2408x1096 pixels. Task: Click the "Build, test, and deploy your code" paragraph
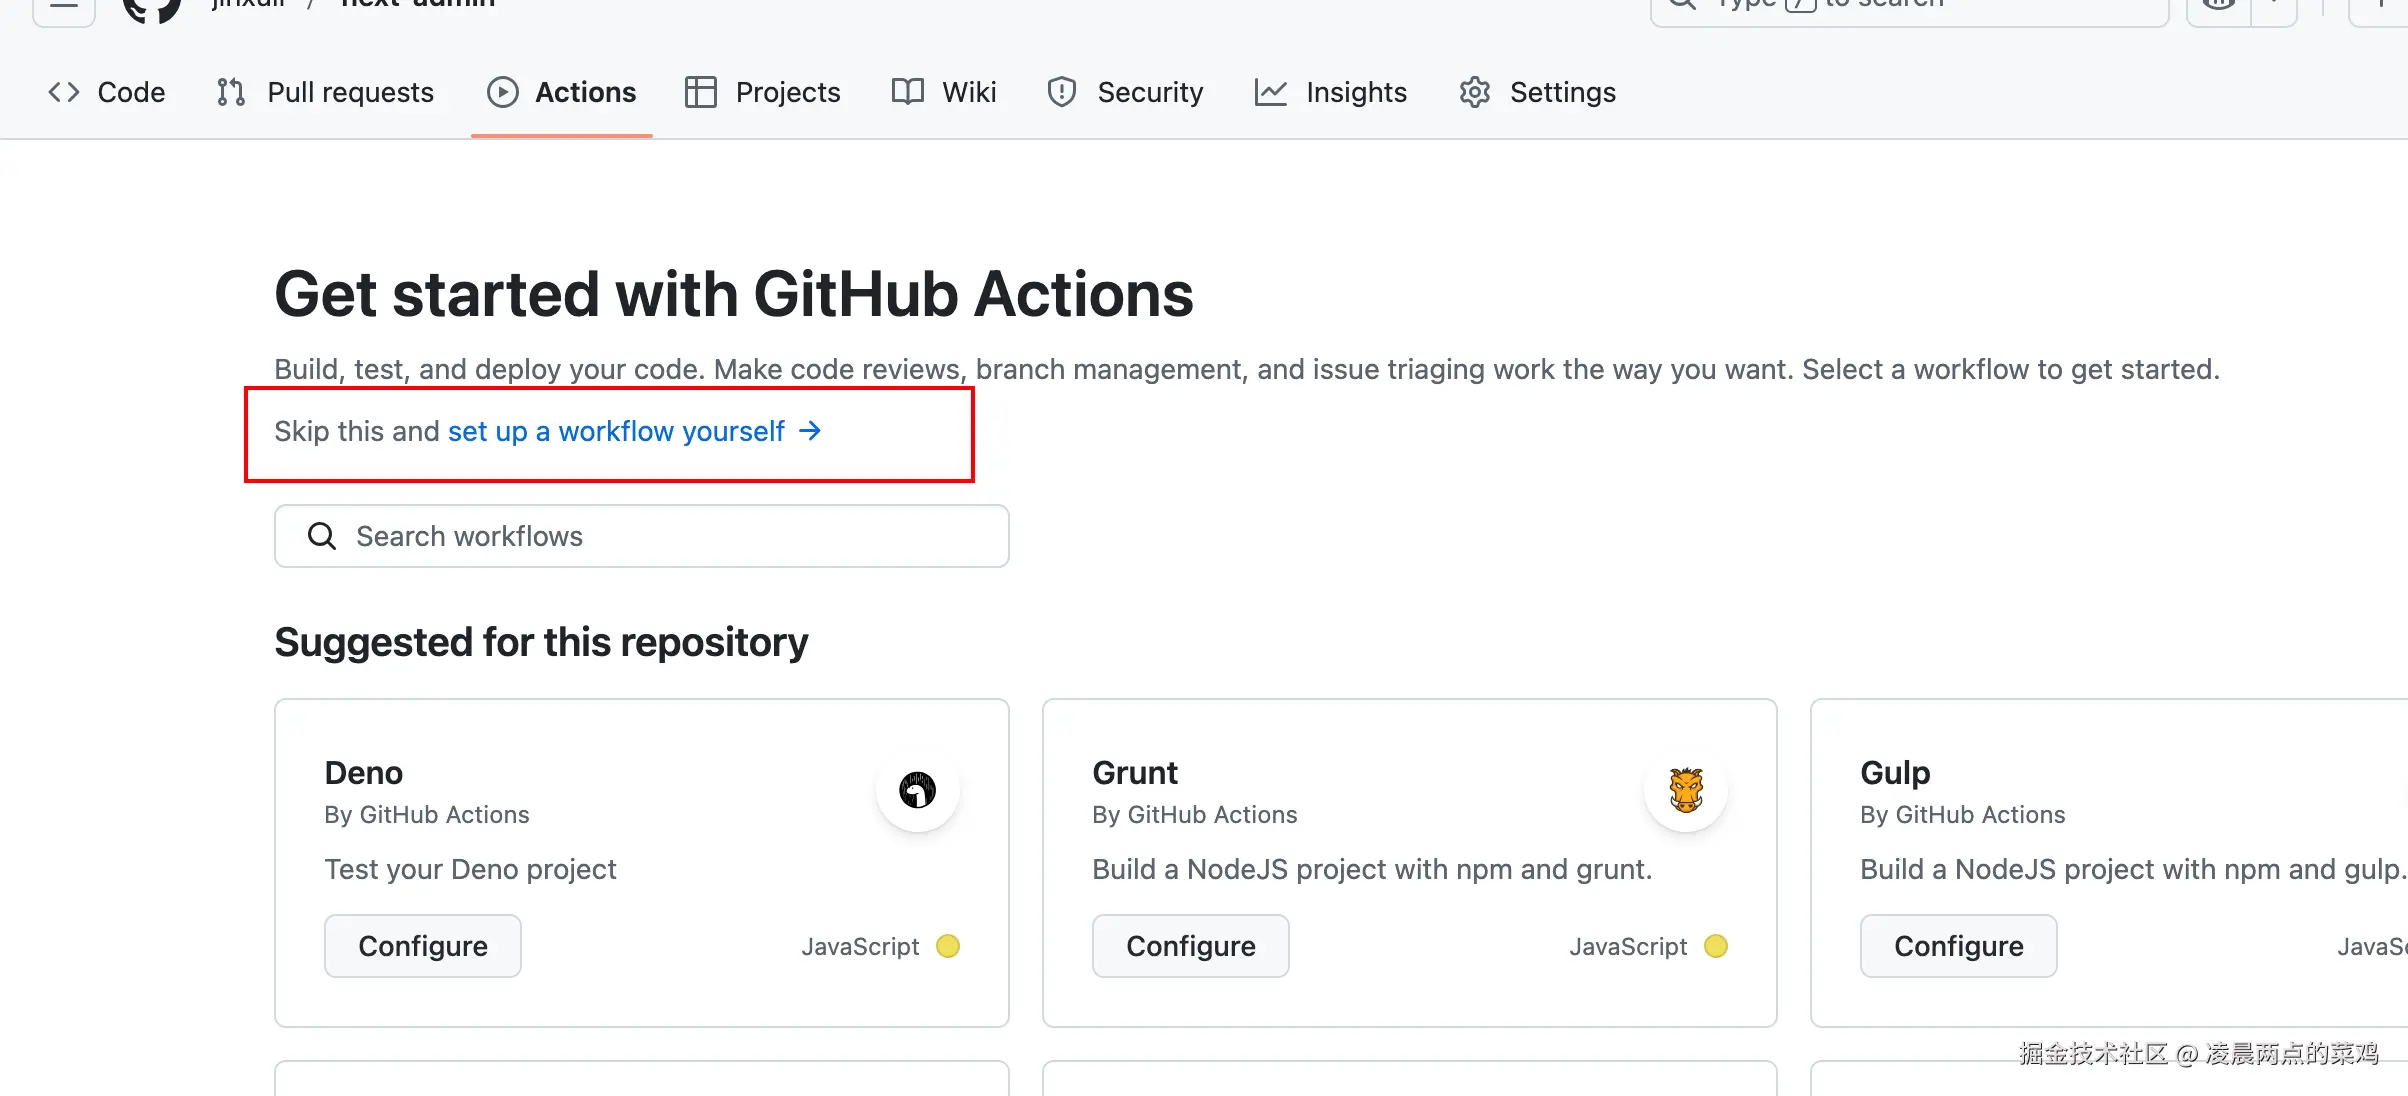[x=1247, y=369]
